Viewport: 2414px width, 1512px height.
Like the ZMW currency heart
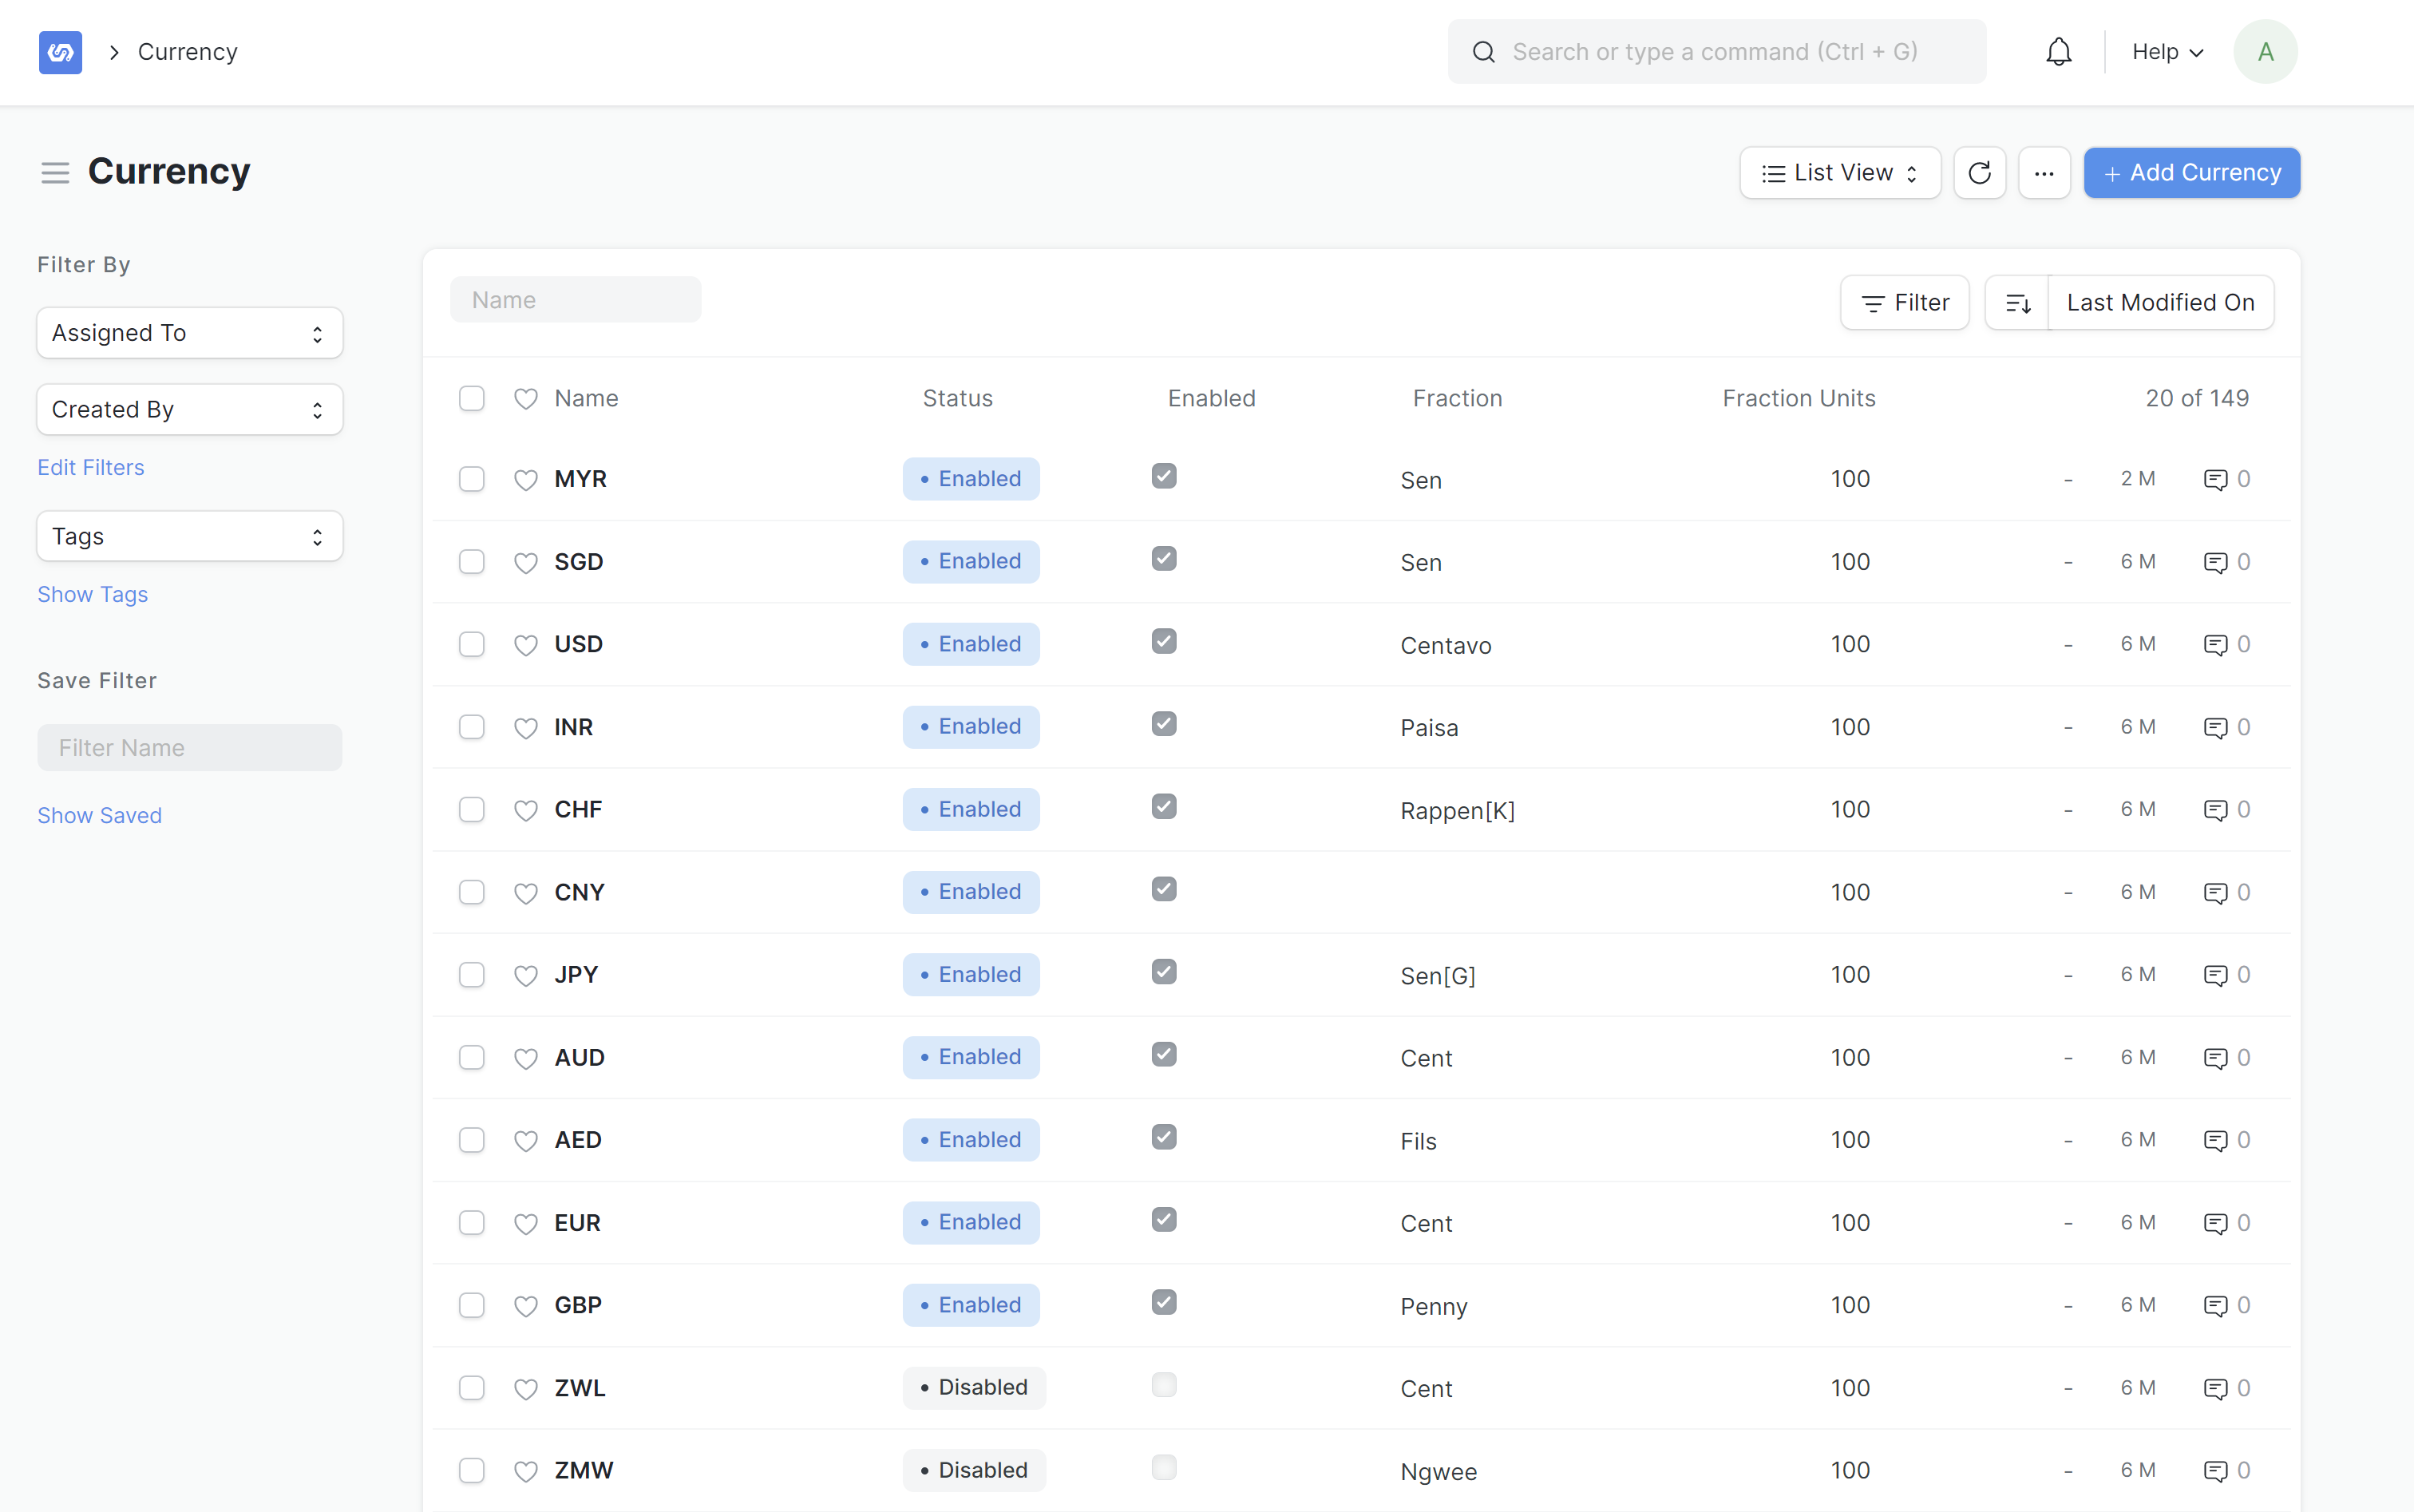[526, 1471]
